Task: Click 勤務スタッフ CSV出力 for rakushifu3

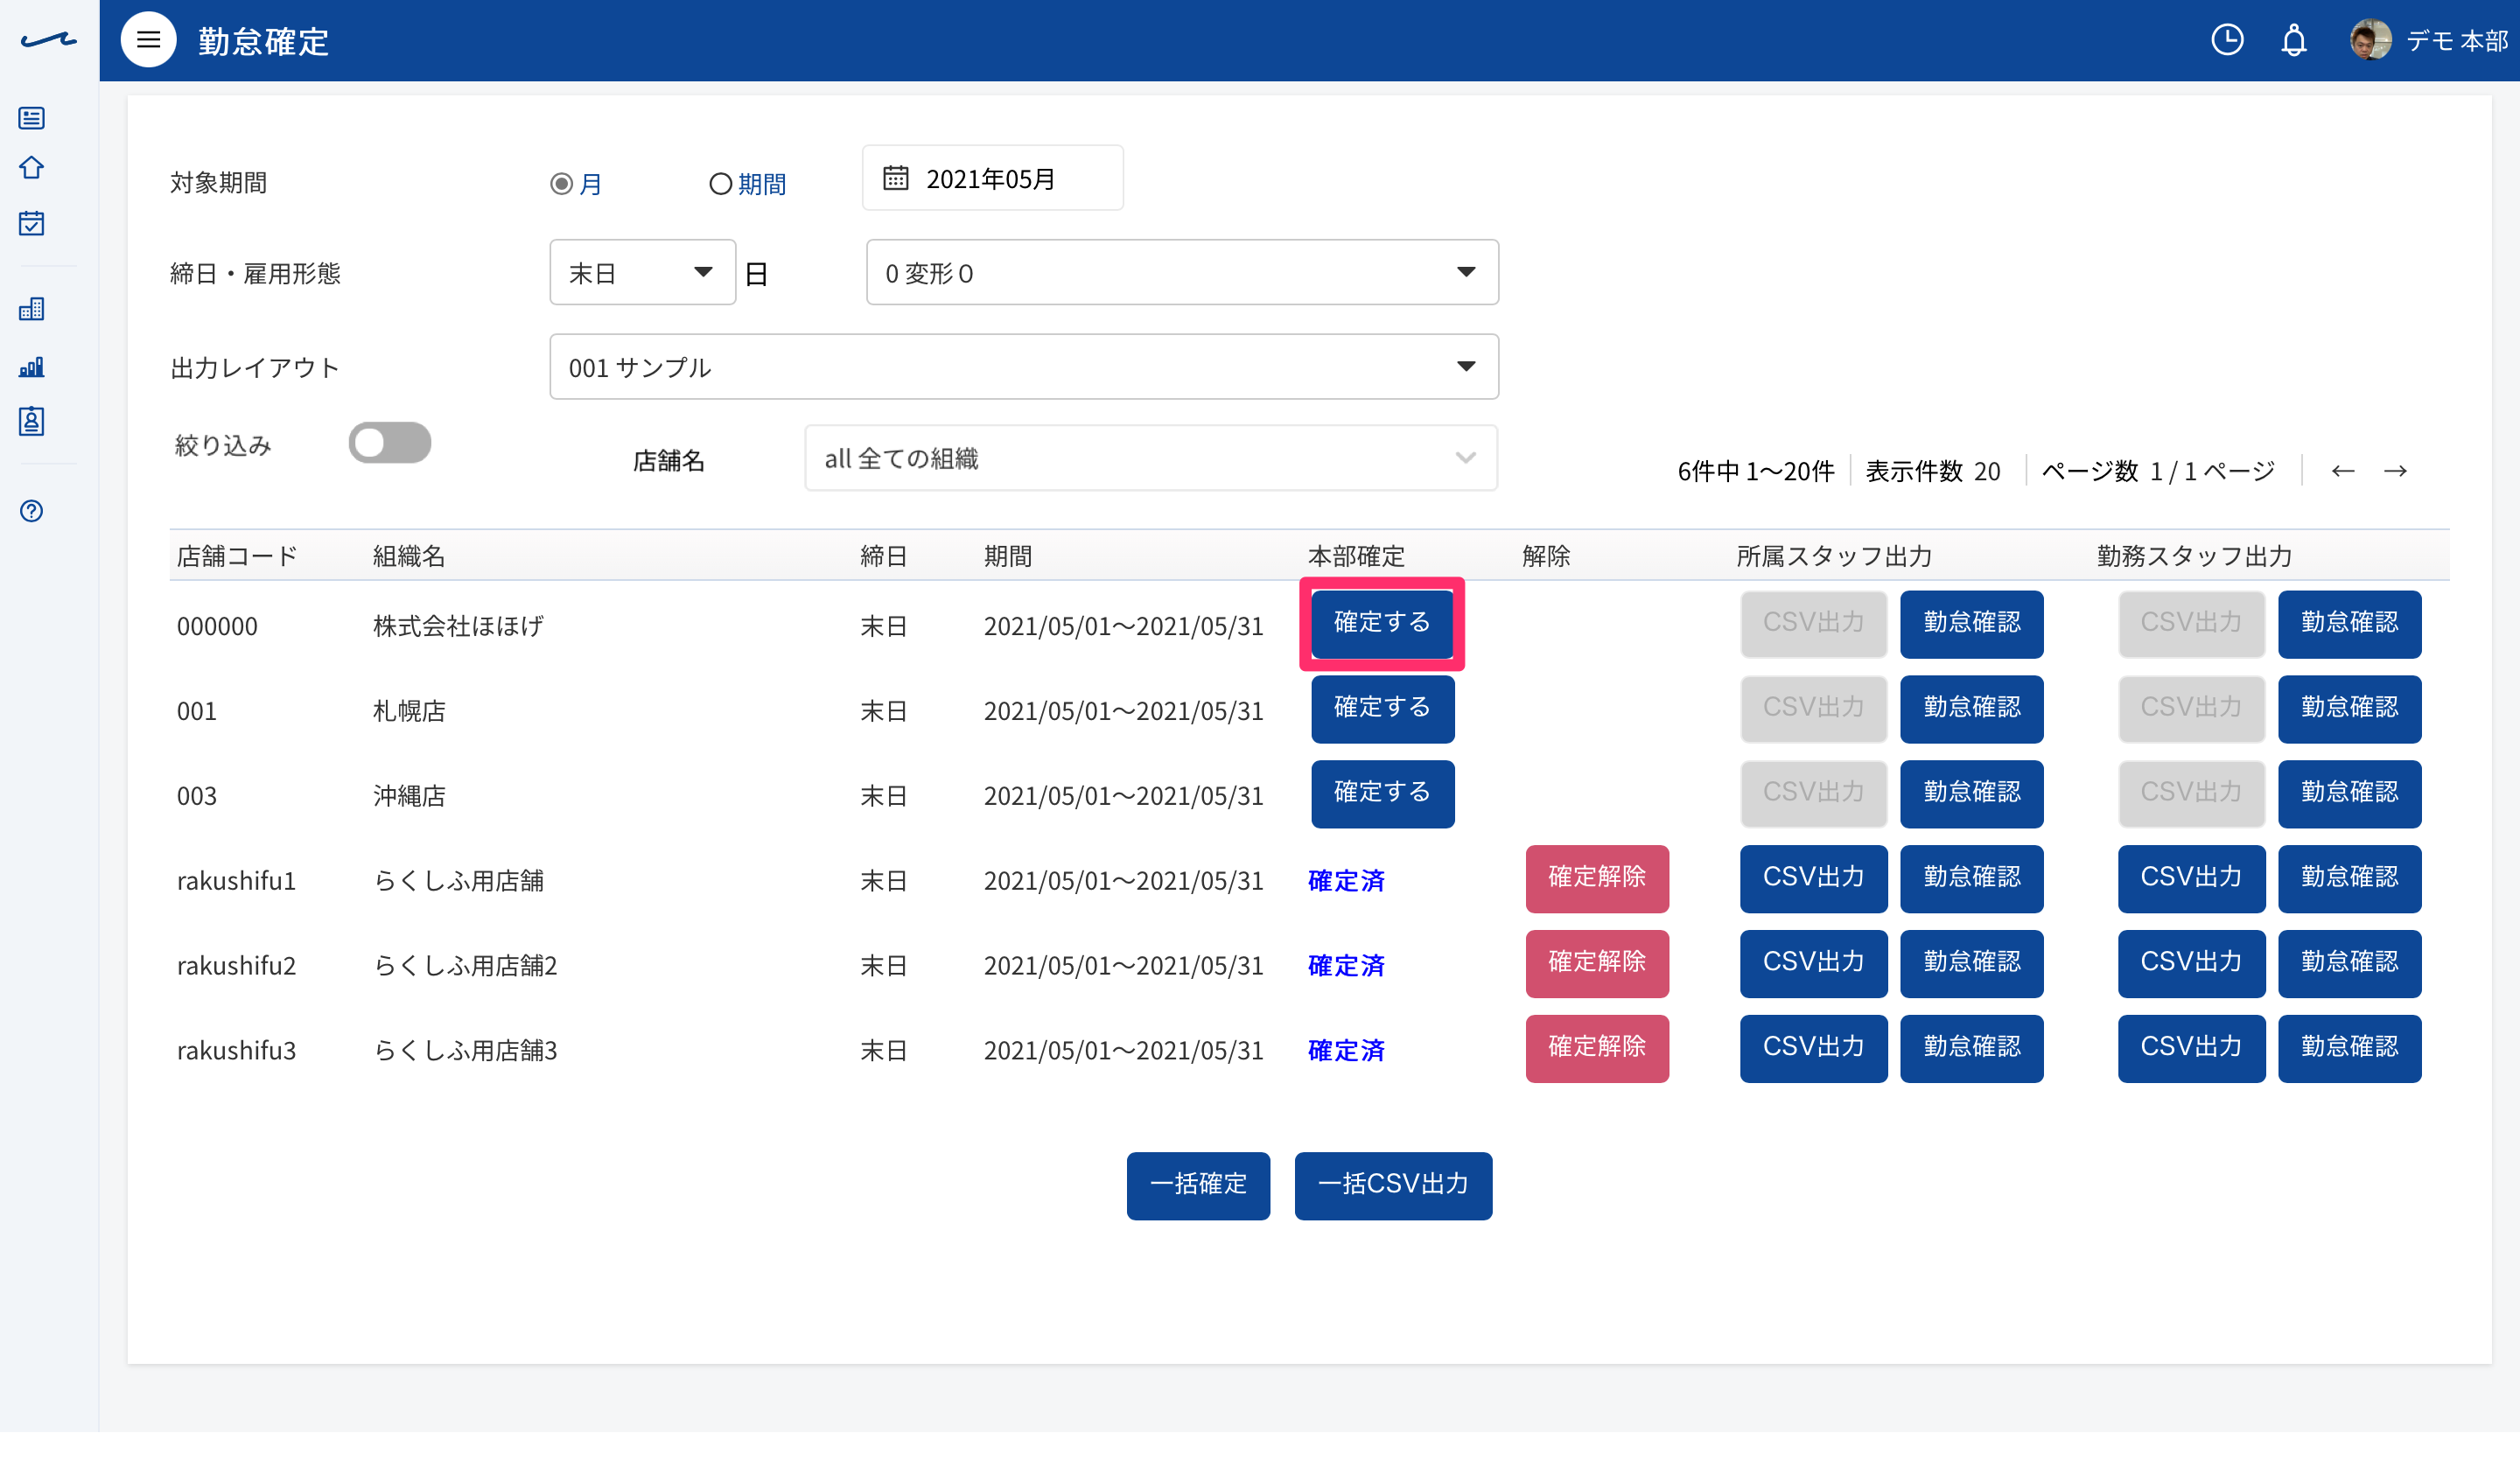Action: click(2191, 1049)
